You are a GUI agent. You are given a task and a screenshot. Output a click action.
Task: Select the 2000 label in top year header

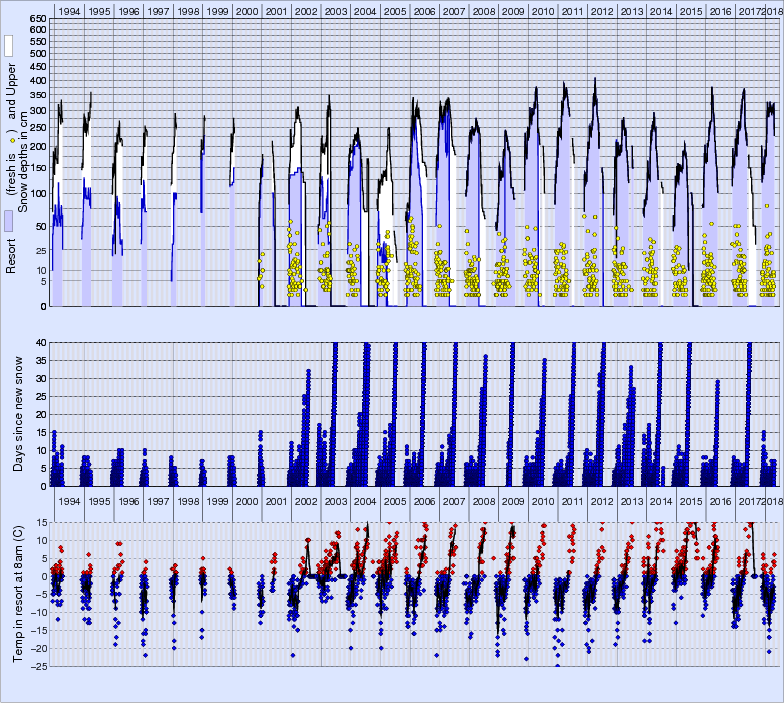[246, 11]
